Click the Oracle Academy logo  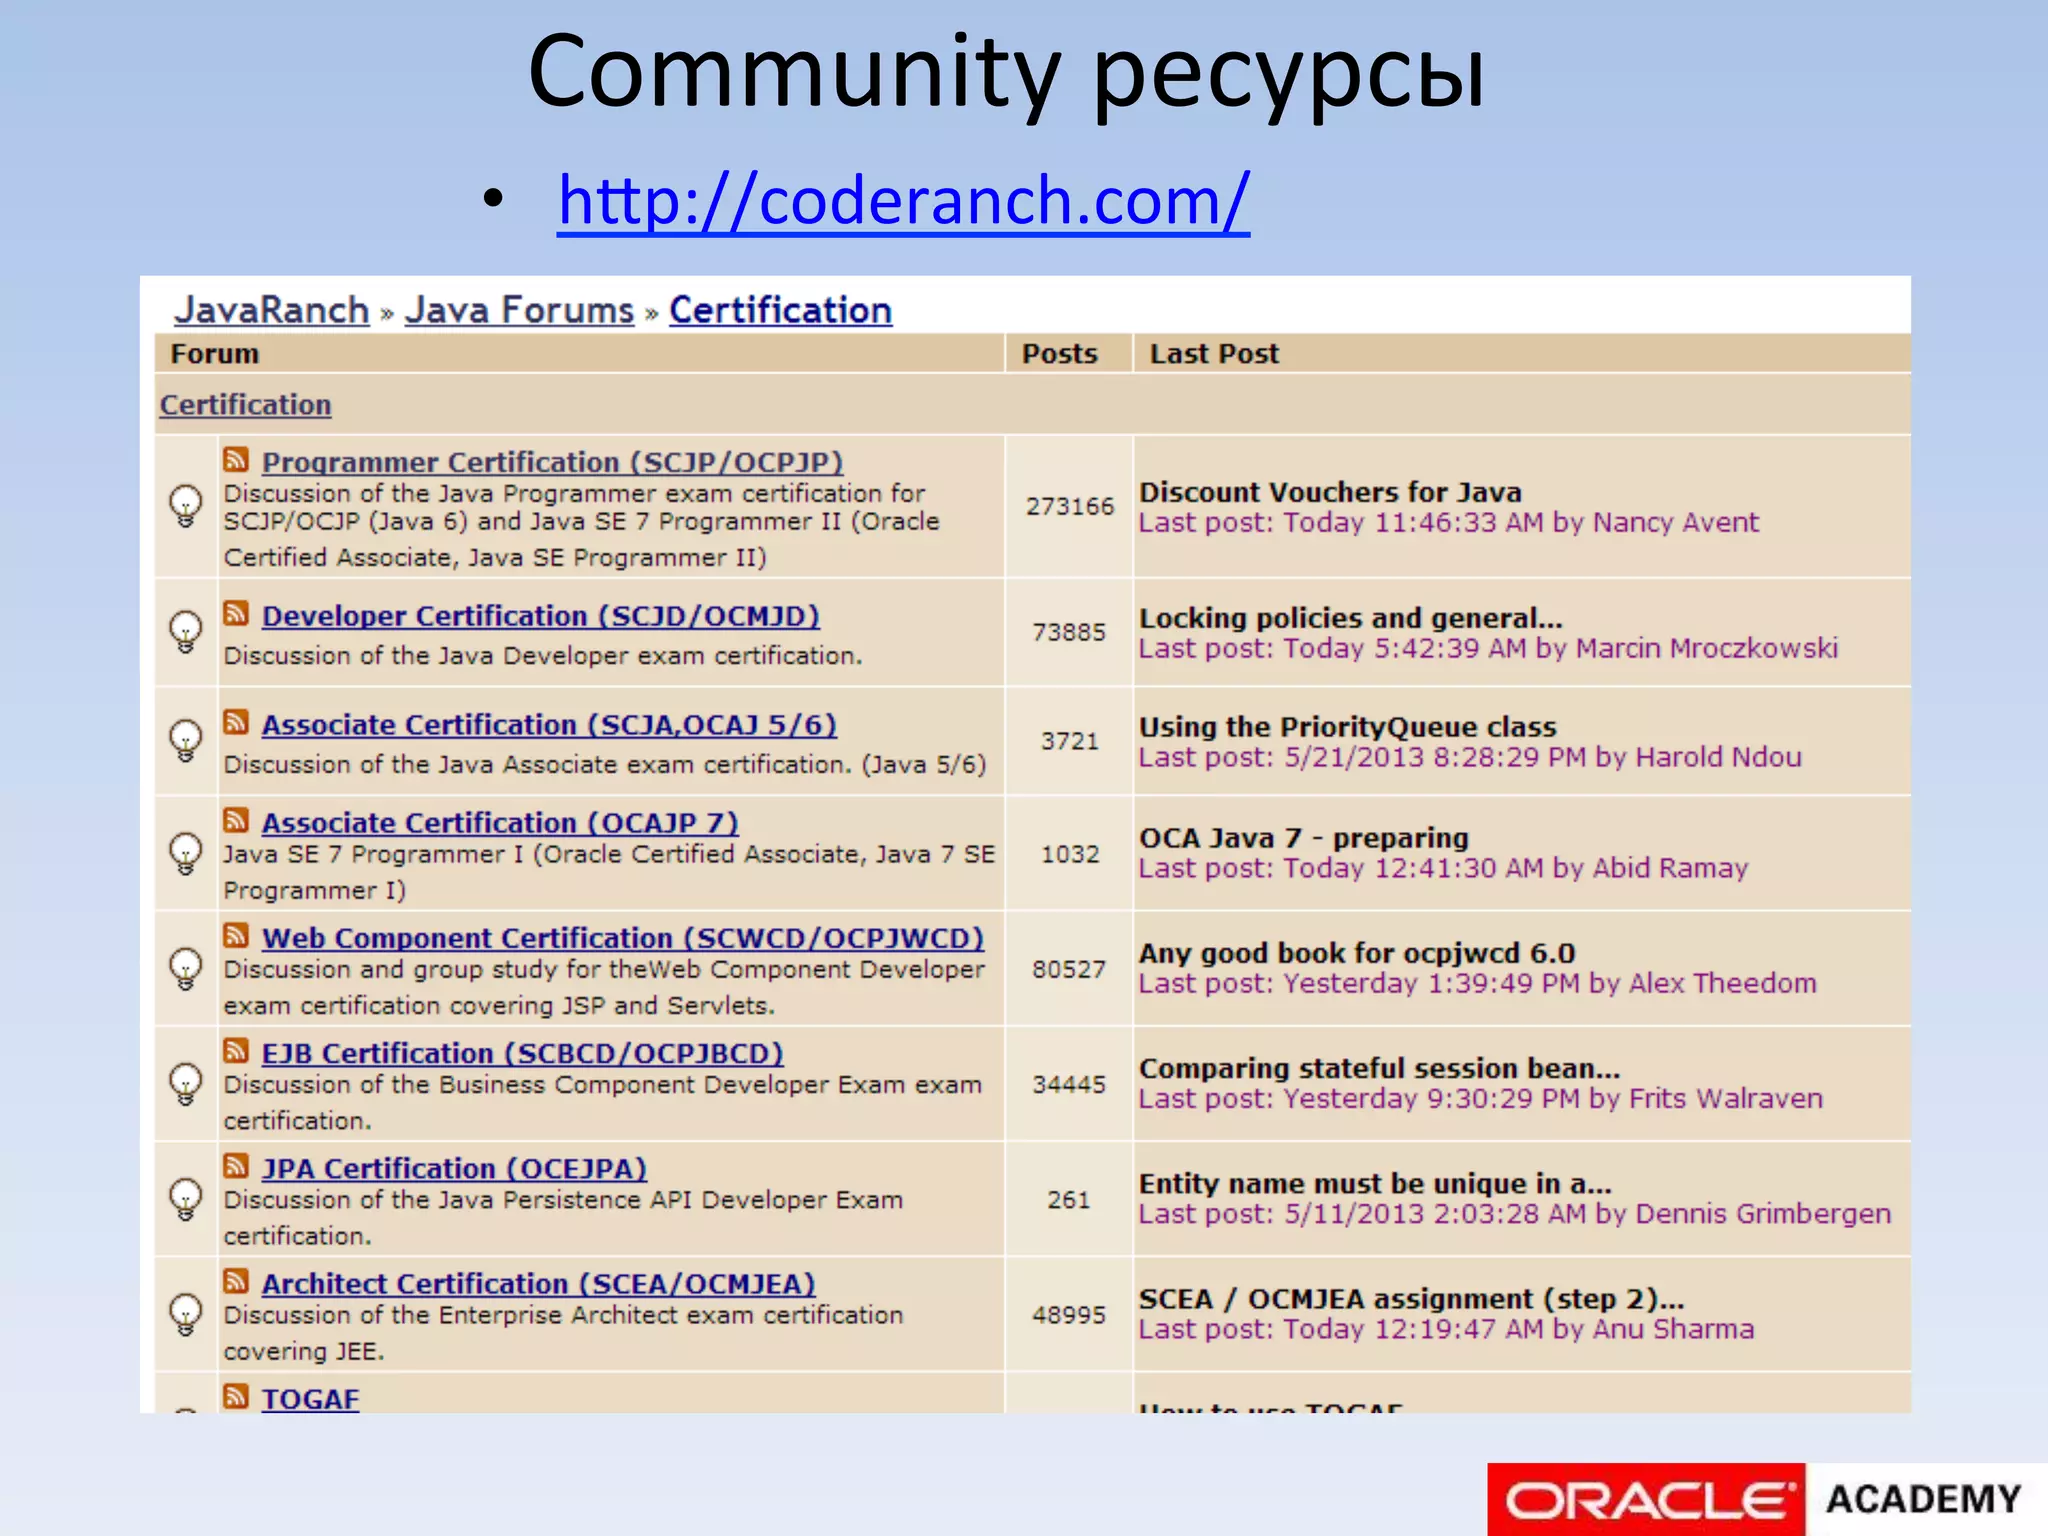tap(1767, 1499)
